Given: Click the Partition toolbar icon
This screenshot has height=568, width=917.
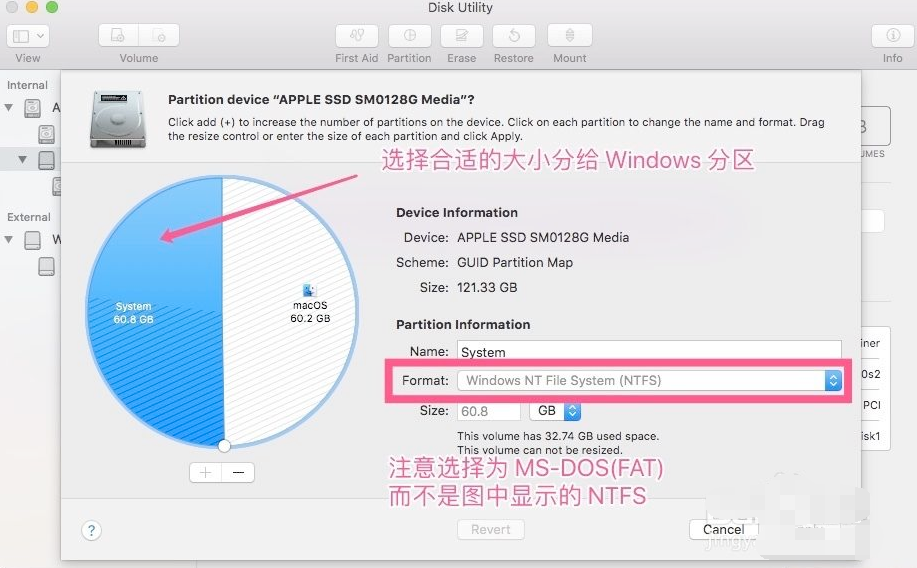Looking at the screenshot, I should pos(409,36).
